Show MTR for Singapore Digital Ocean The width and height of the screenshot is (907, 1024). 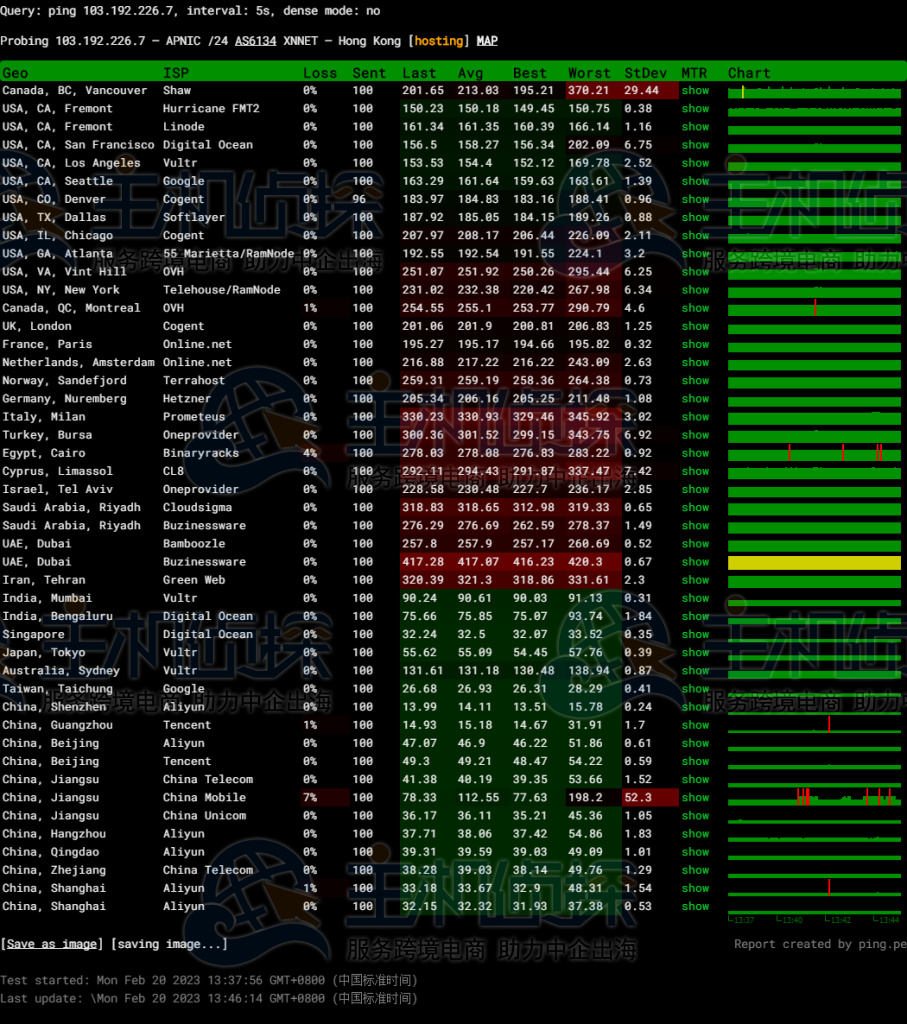pos(695,634)
